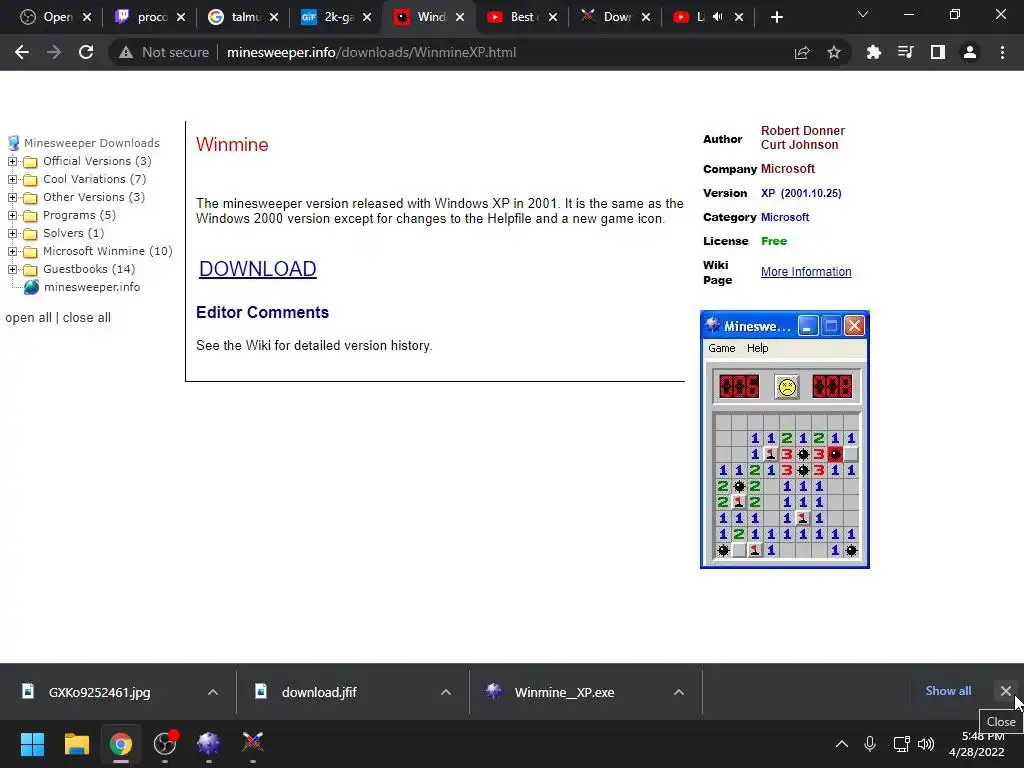Open OBS Studio from taskbar
Screen dimensions: 1024x768
tap(165, 743)
